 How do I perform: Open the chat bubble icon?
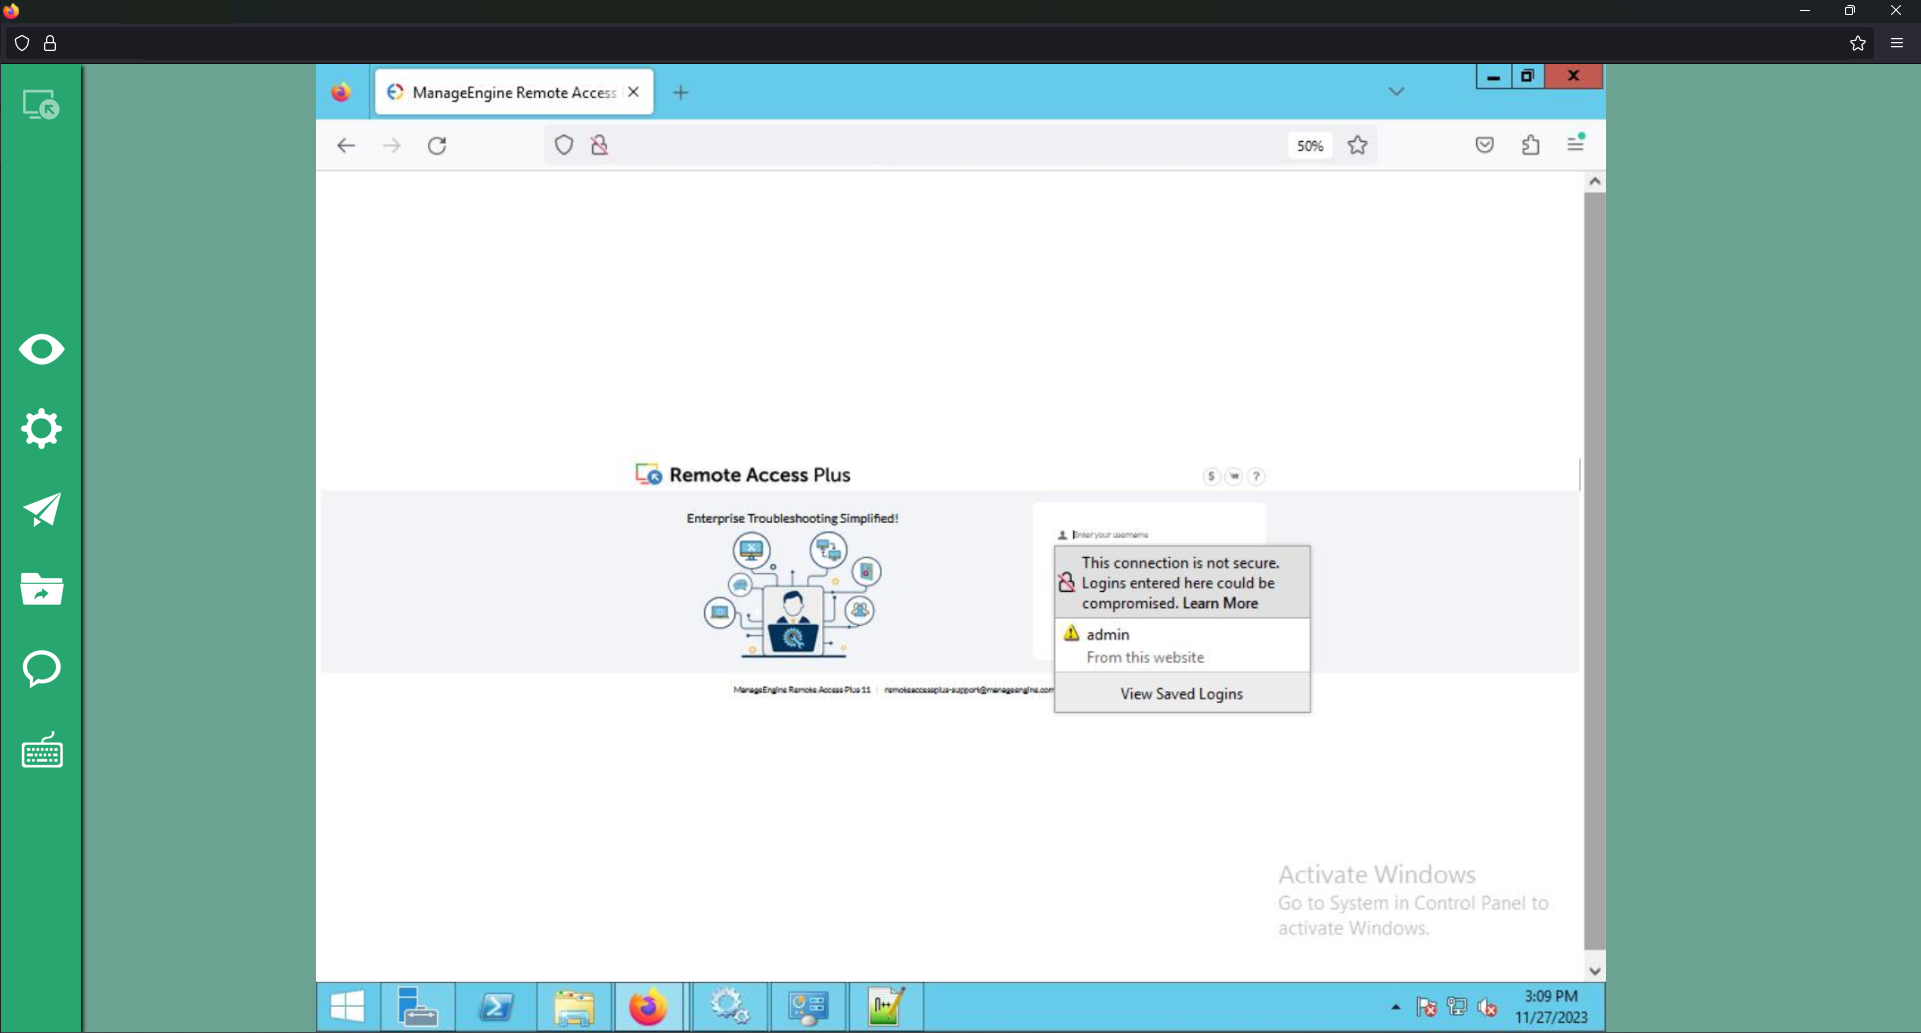coord(41,669)
